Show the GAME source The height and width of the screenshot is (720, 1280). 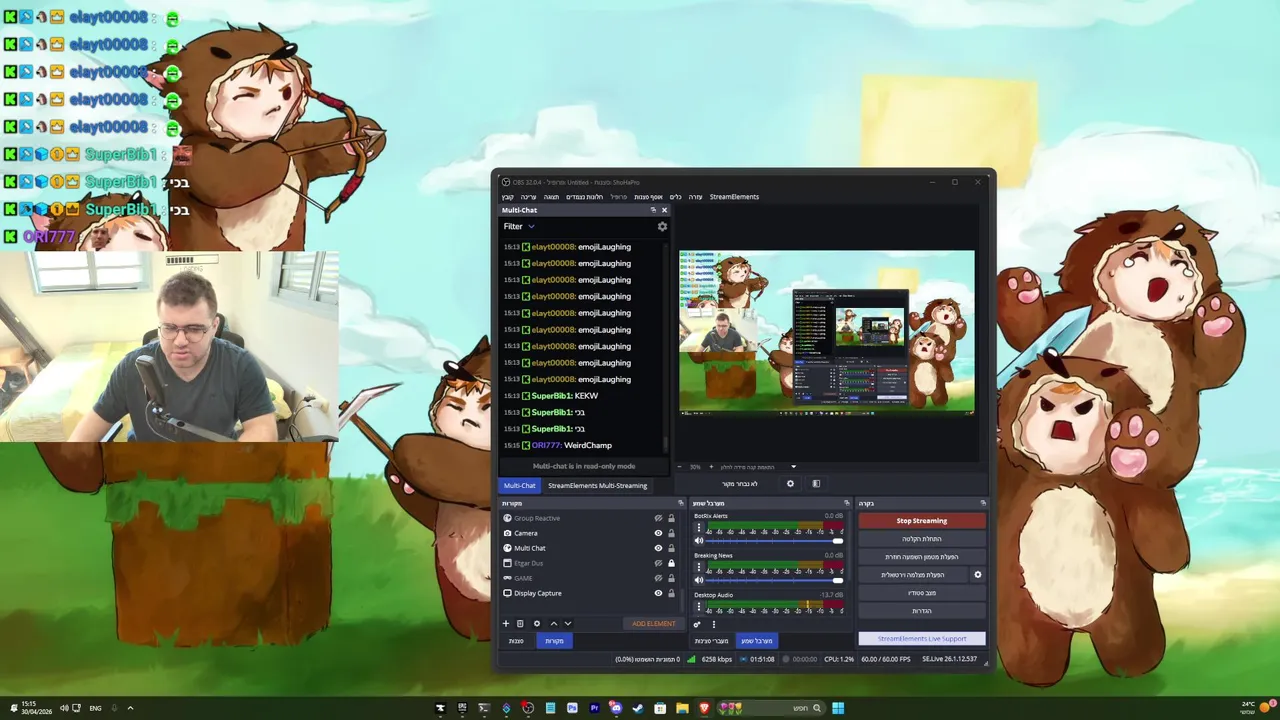pos(658,578)
